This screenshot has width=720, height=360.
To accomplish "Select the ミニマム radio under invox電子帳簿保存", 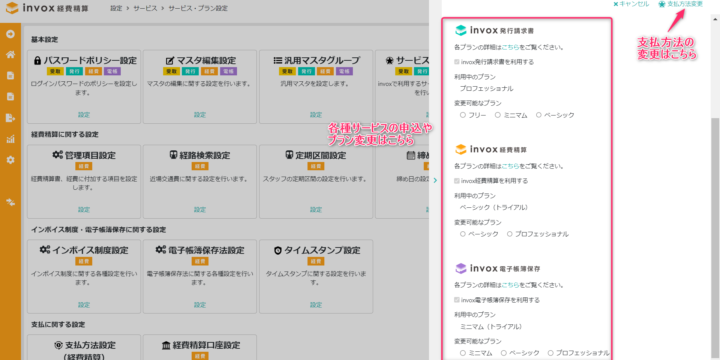I will click(x=462, y=353).
